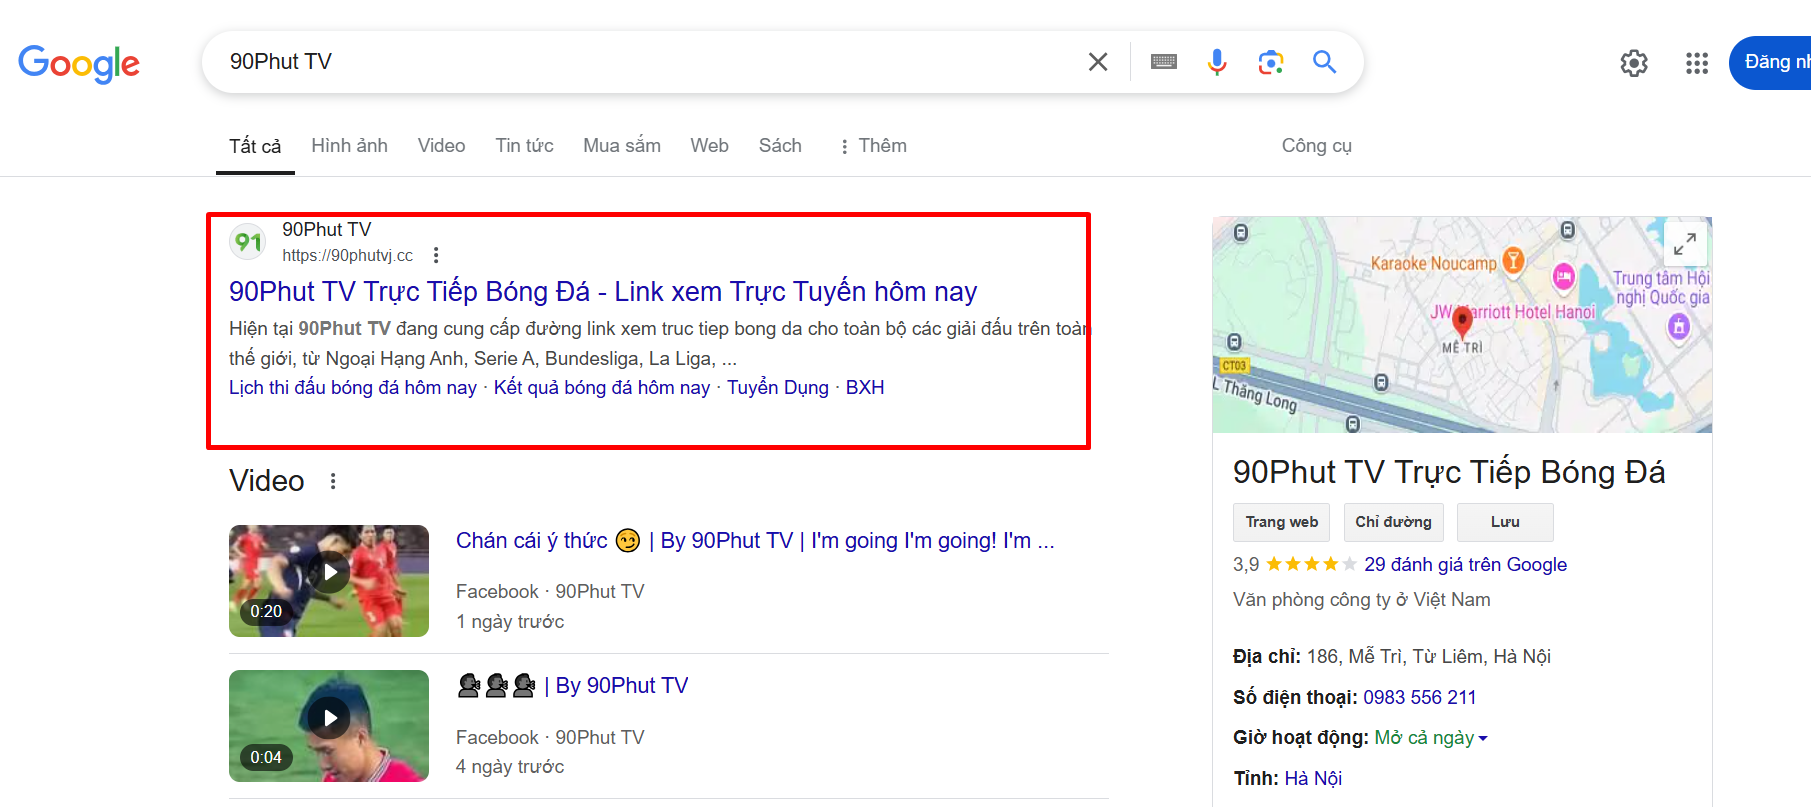Viewport: 1811px width, 807px height.
Task: Click inside the 90Phut TV search field
Action: 640,62
